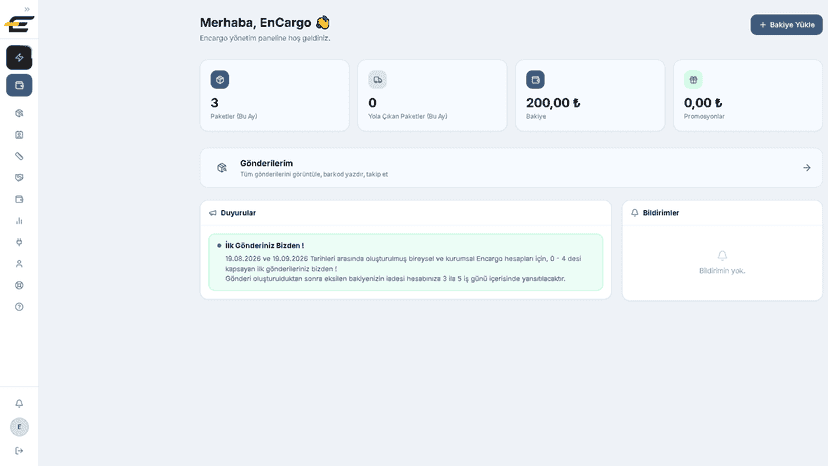Click the Bakiye card wallet icon
828x466 pixels.
(535, 80)
